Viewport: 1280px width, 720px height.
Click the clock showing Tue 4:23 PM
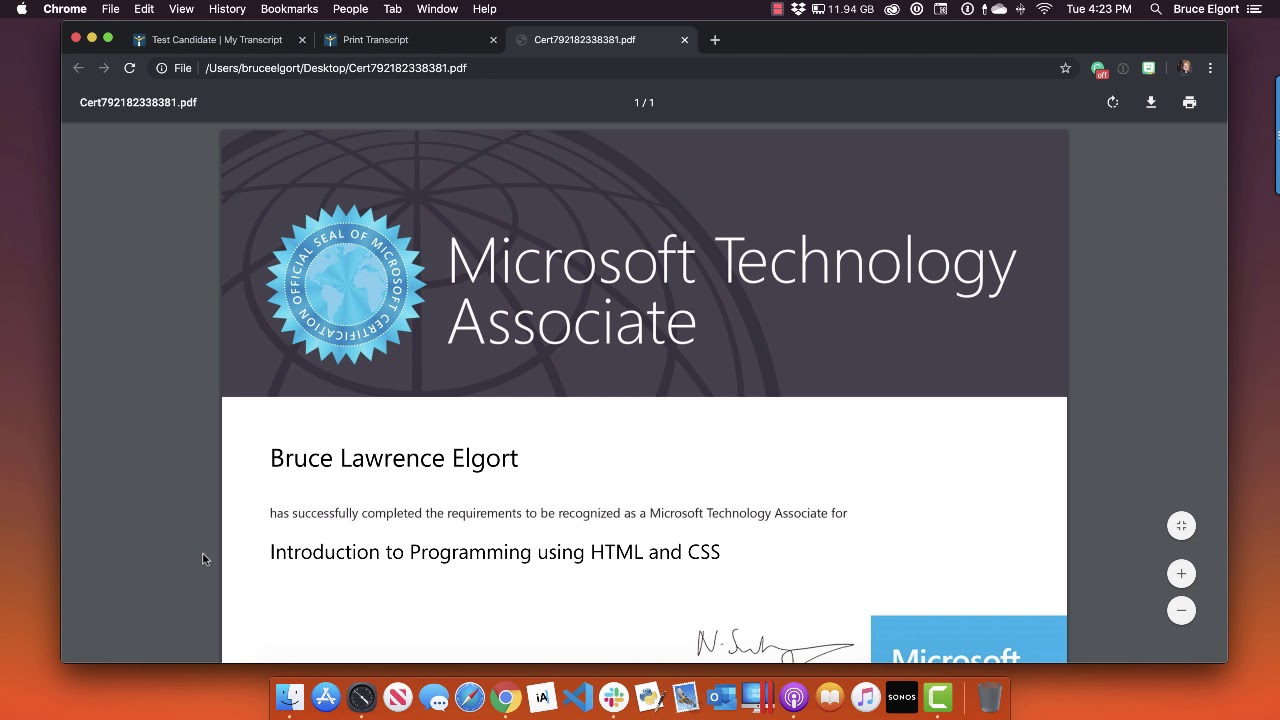1099,9
